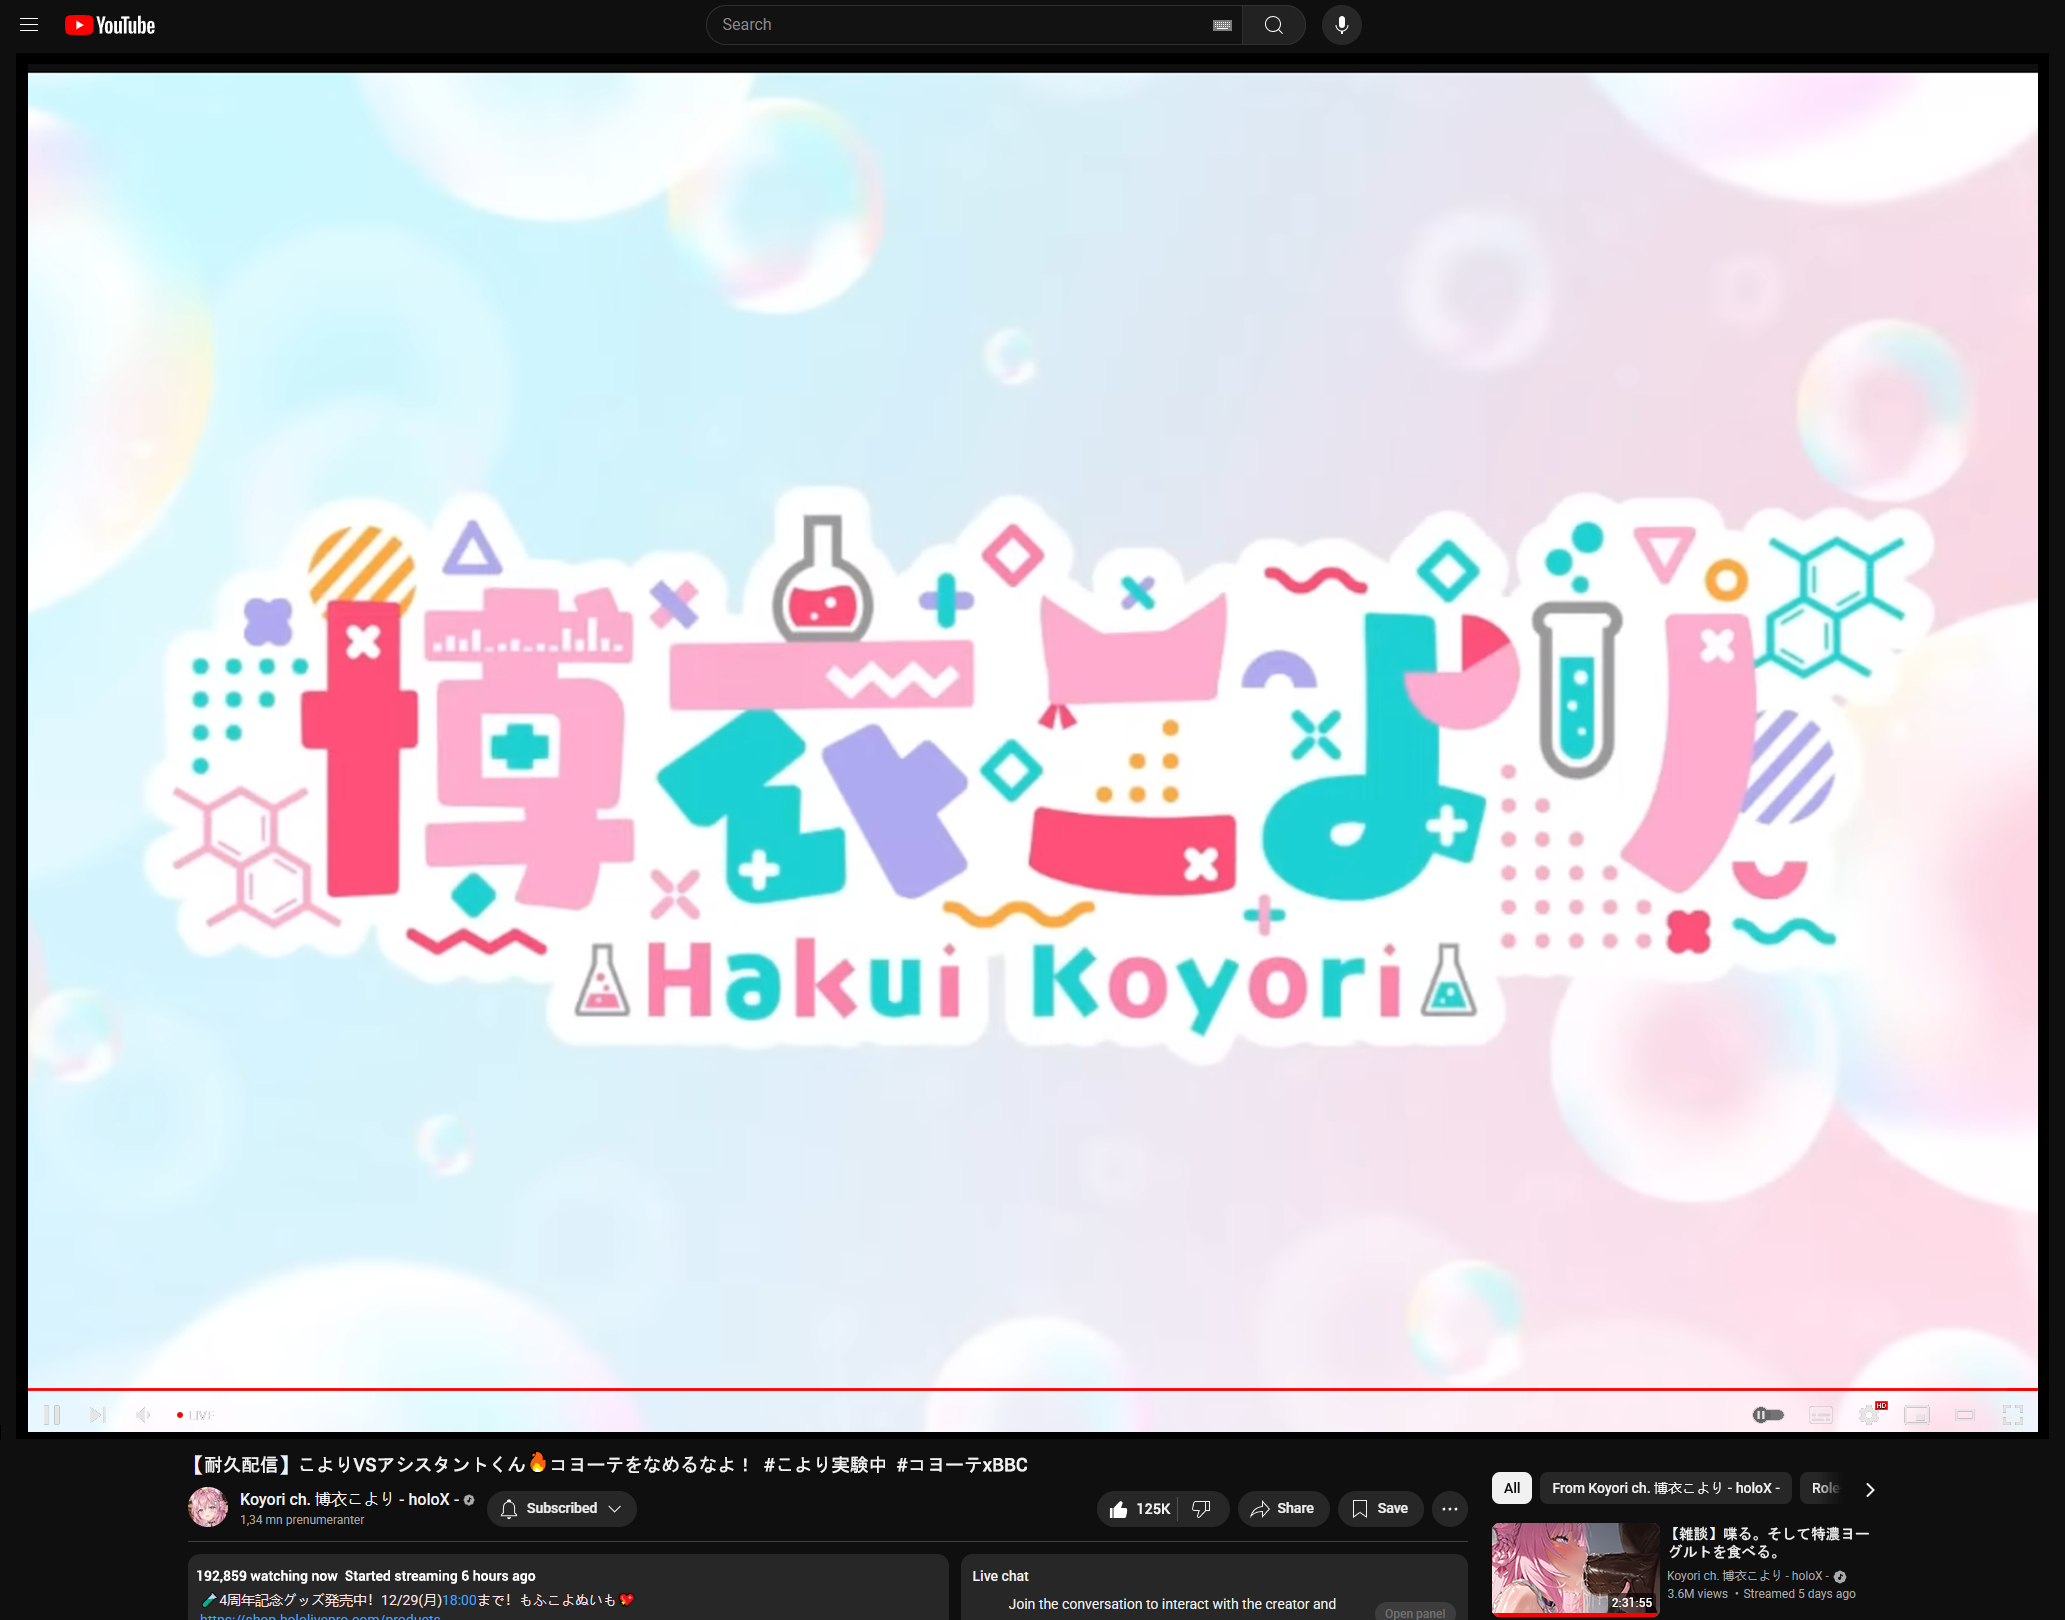Image resolution: width=2065 pixels, height=1620 pixels.
Task: Toggle subtitles/closed captions
Action: coord(1821,1415)
